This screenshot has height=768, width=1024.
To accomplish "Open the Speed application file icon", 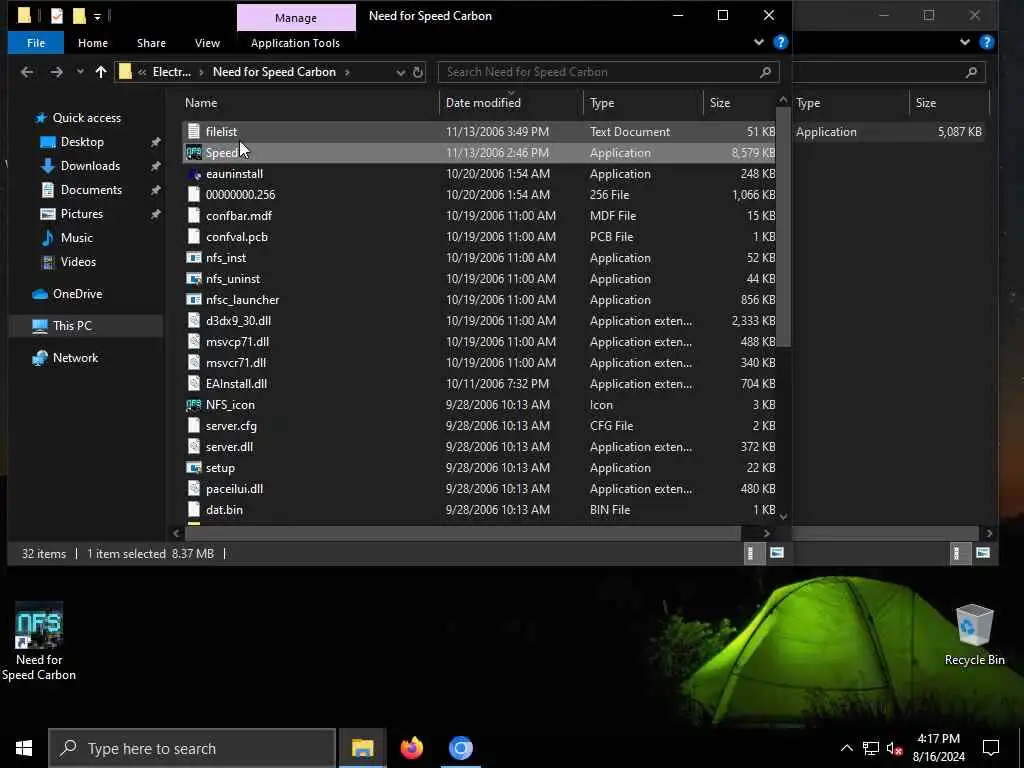I will pyautogui.click(x=193, y=153).
